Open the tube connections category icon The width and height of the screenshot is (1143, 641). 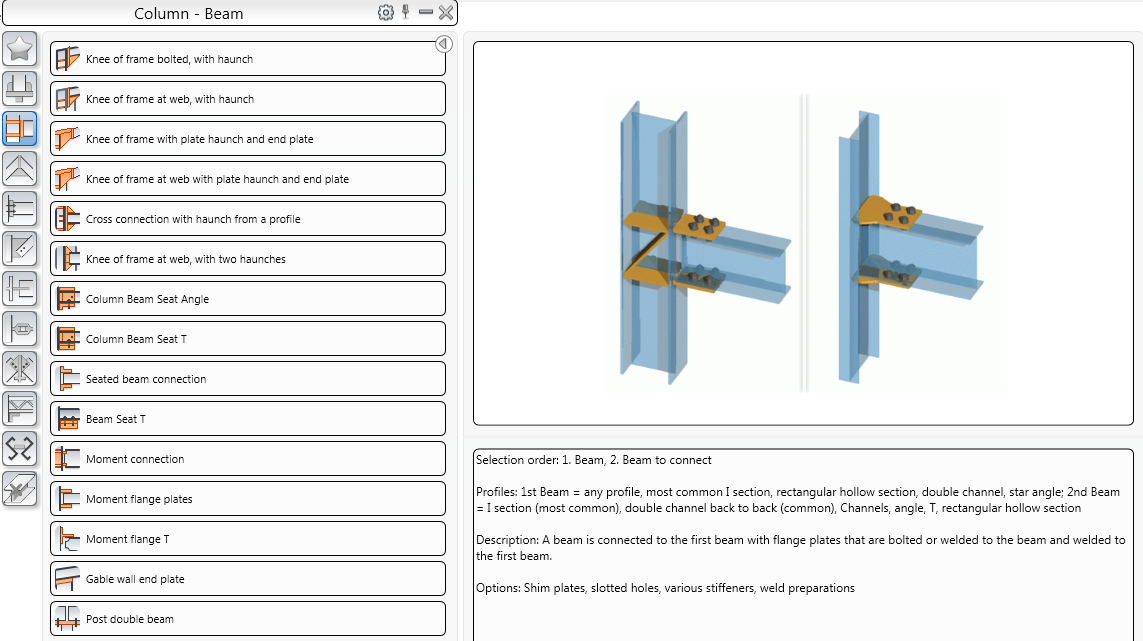tap(20, 329)
